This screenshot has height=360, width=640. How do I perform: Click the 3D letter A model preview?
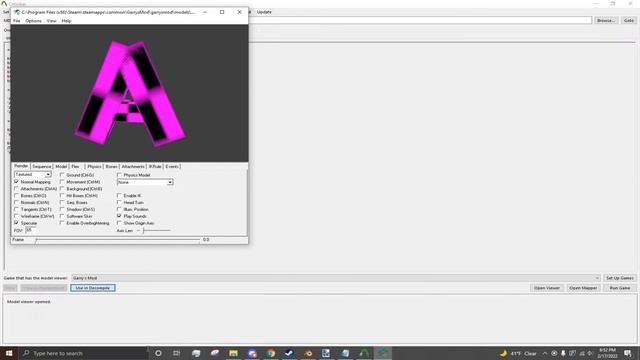(130, 93)
